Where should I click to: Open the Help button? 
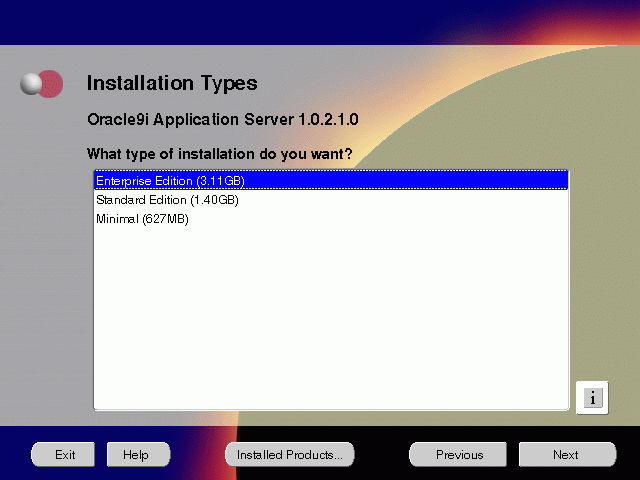[138, 454]
